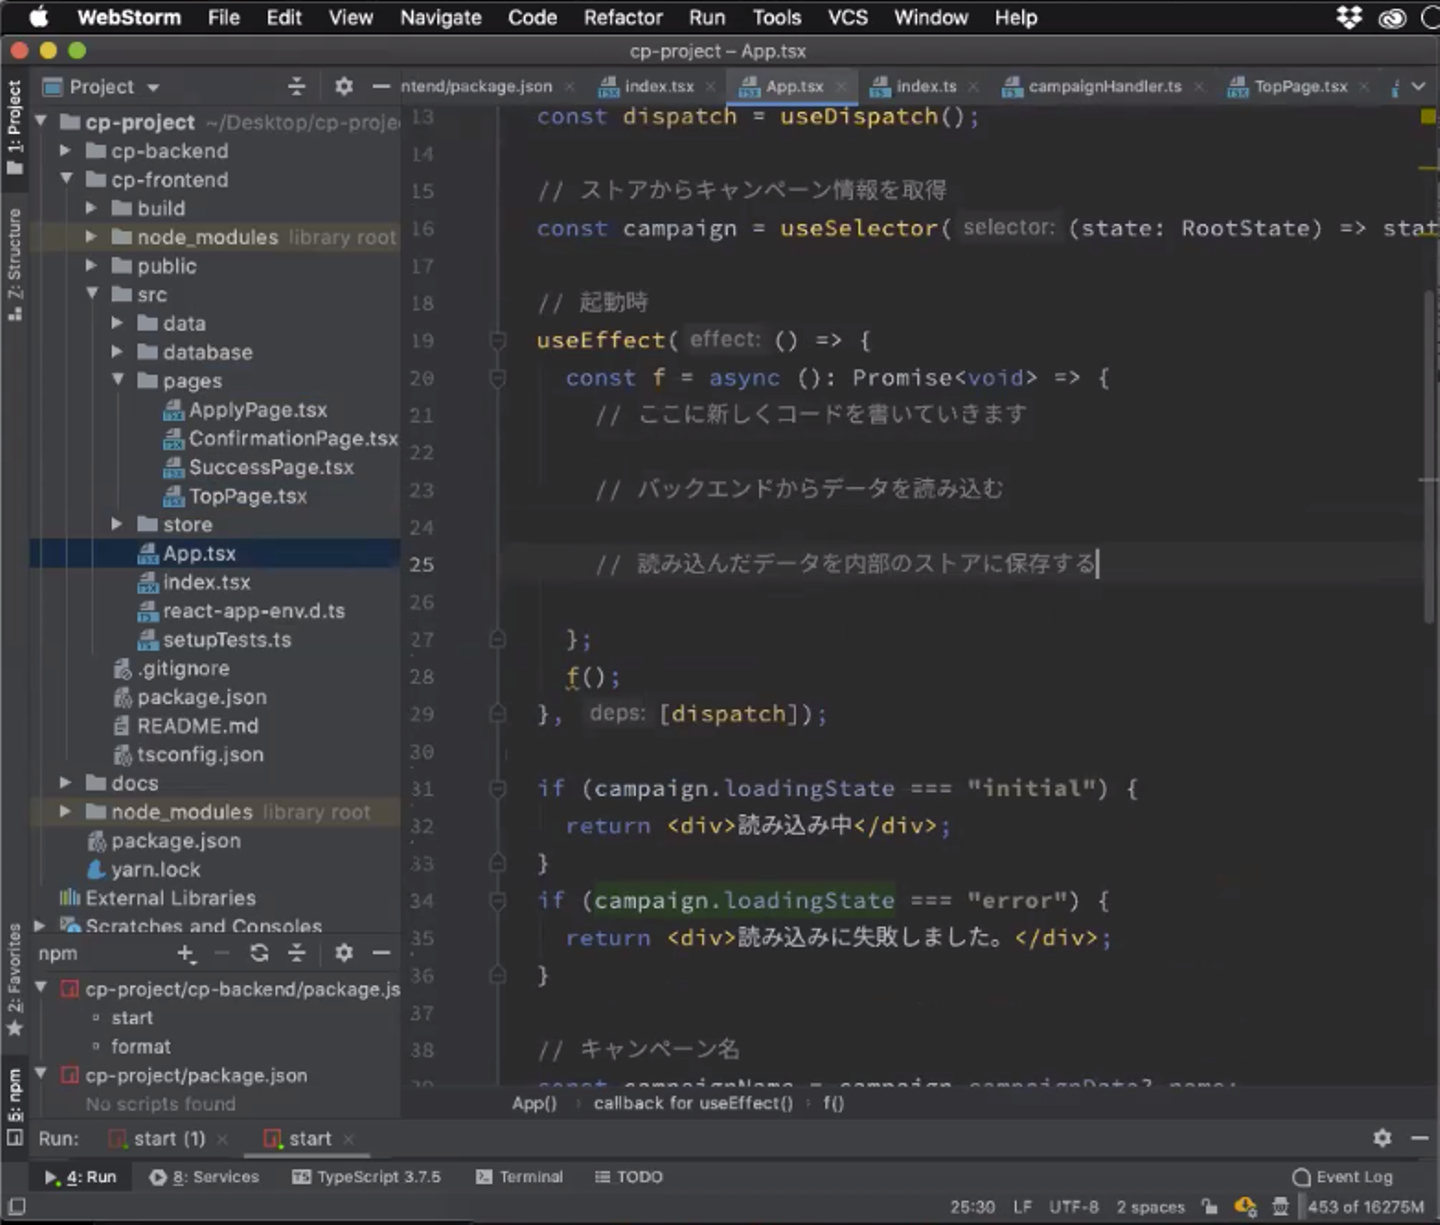Click the Dropbox icon in macOS menu bar
The height and width of the screenshot is (1225, 1440).
pos(1349,18)
